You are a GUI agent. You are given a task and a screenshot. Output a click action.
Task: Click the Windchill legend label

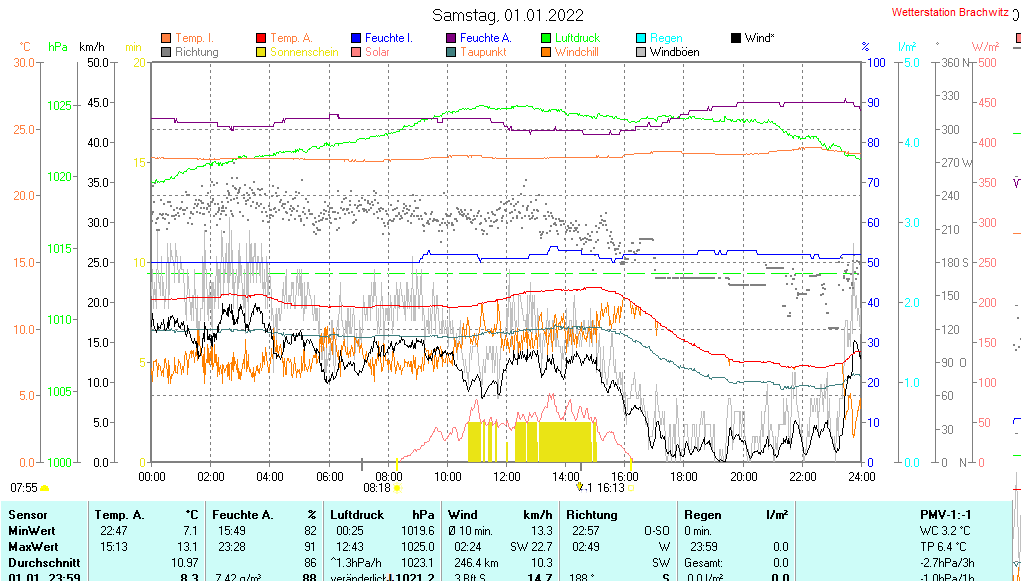click(576, 52)
